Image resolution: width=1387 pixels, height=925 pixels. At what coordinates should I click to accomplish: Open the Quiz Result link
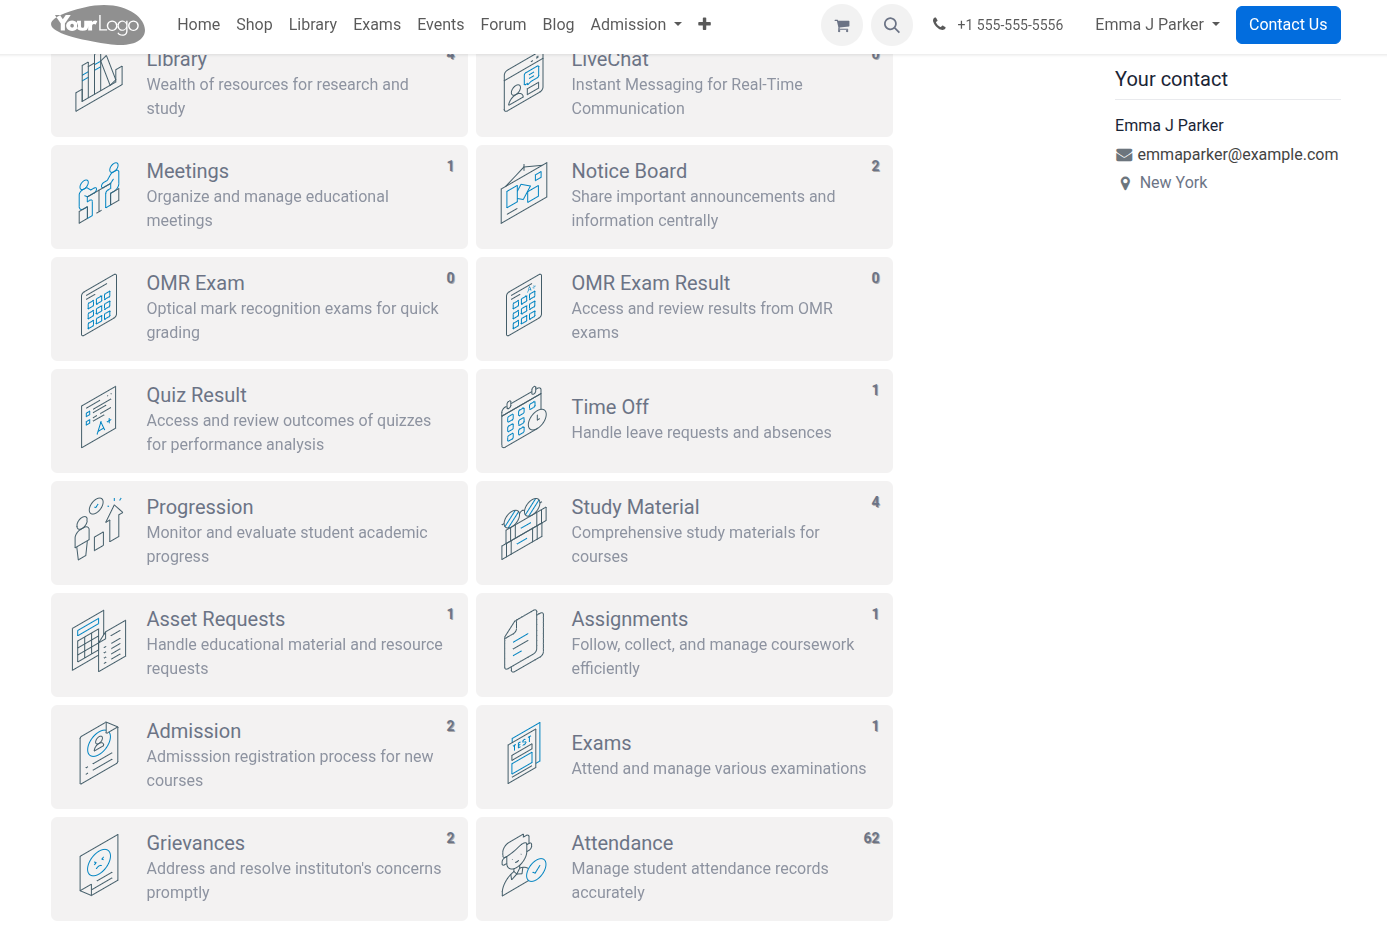[197, 395]
